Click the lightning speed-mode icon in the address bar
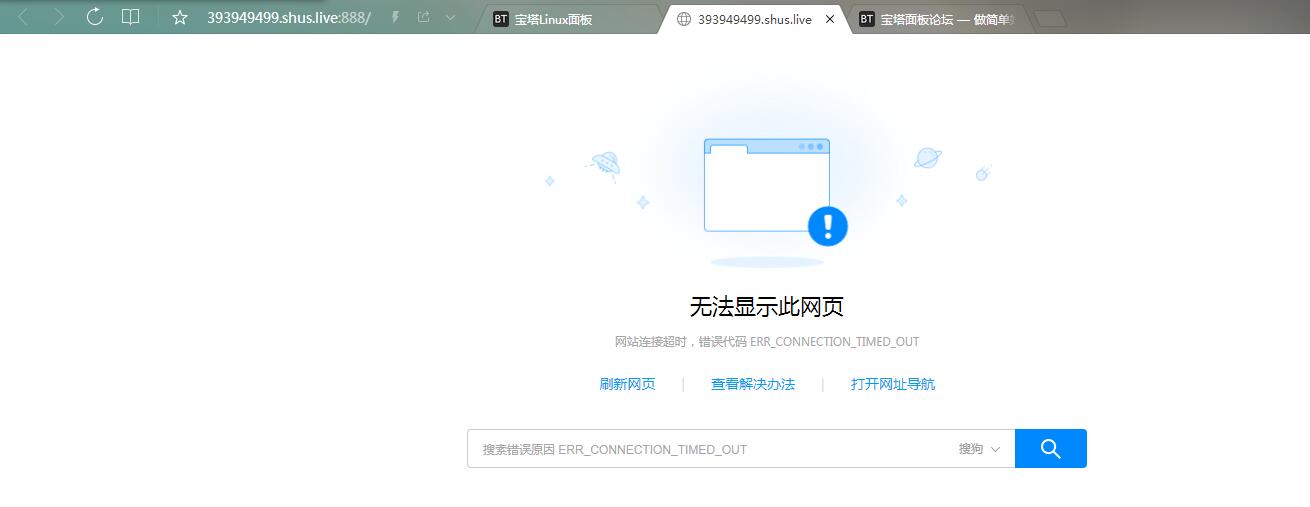The height and width of the screenshot is (507, 1310). point(396,18)
